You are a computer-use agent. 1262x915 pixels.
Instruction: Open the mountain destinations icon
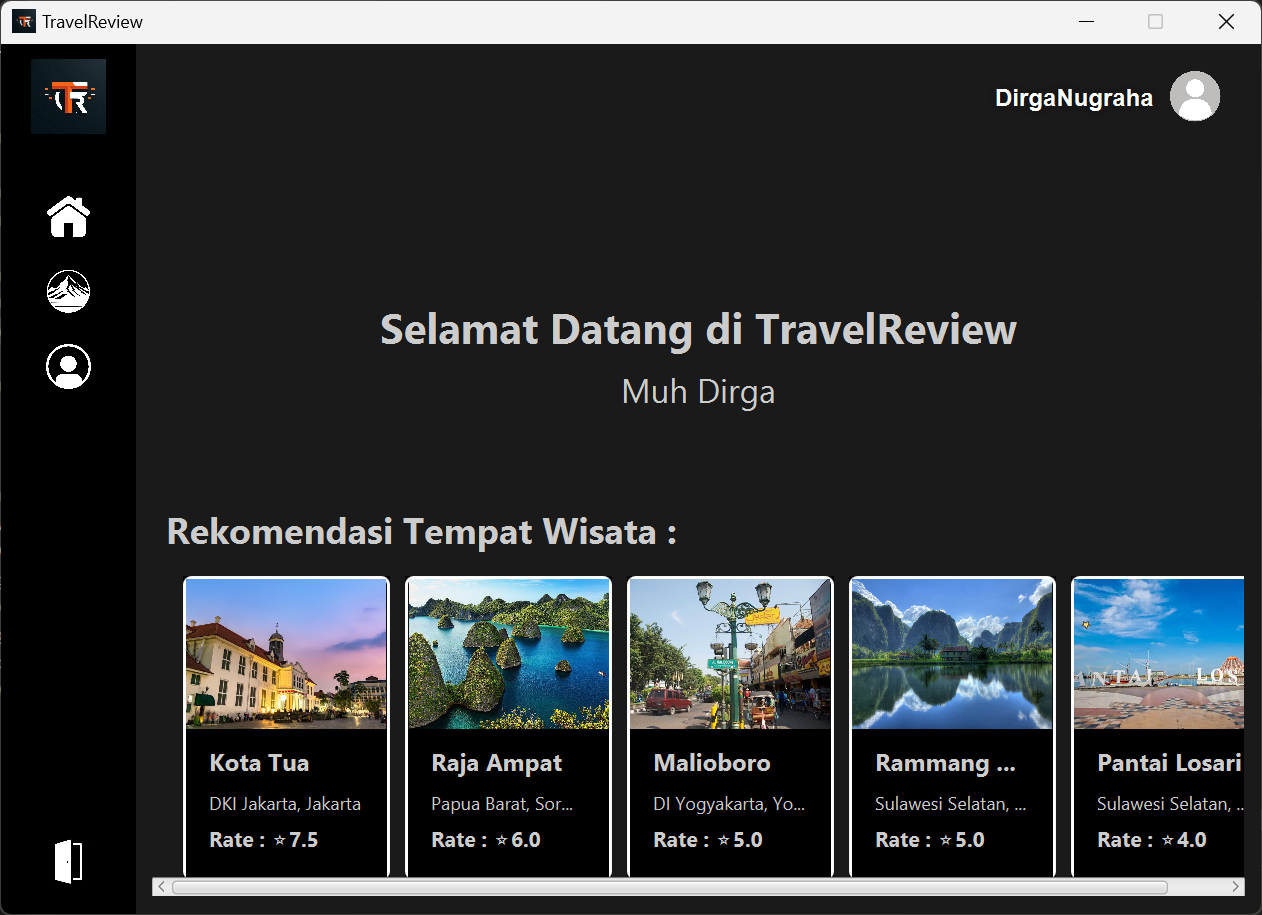pyautogui.click(x=68, y=291)
